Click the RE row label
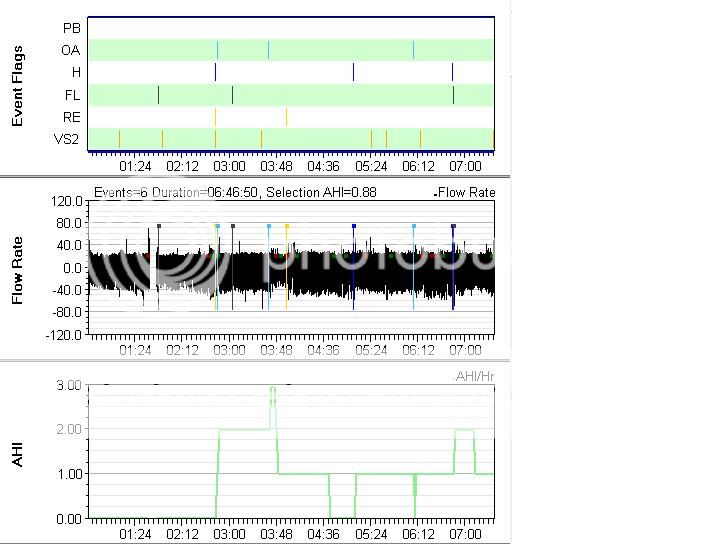Screen dimensions: 721x544 (71, 116)
